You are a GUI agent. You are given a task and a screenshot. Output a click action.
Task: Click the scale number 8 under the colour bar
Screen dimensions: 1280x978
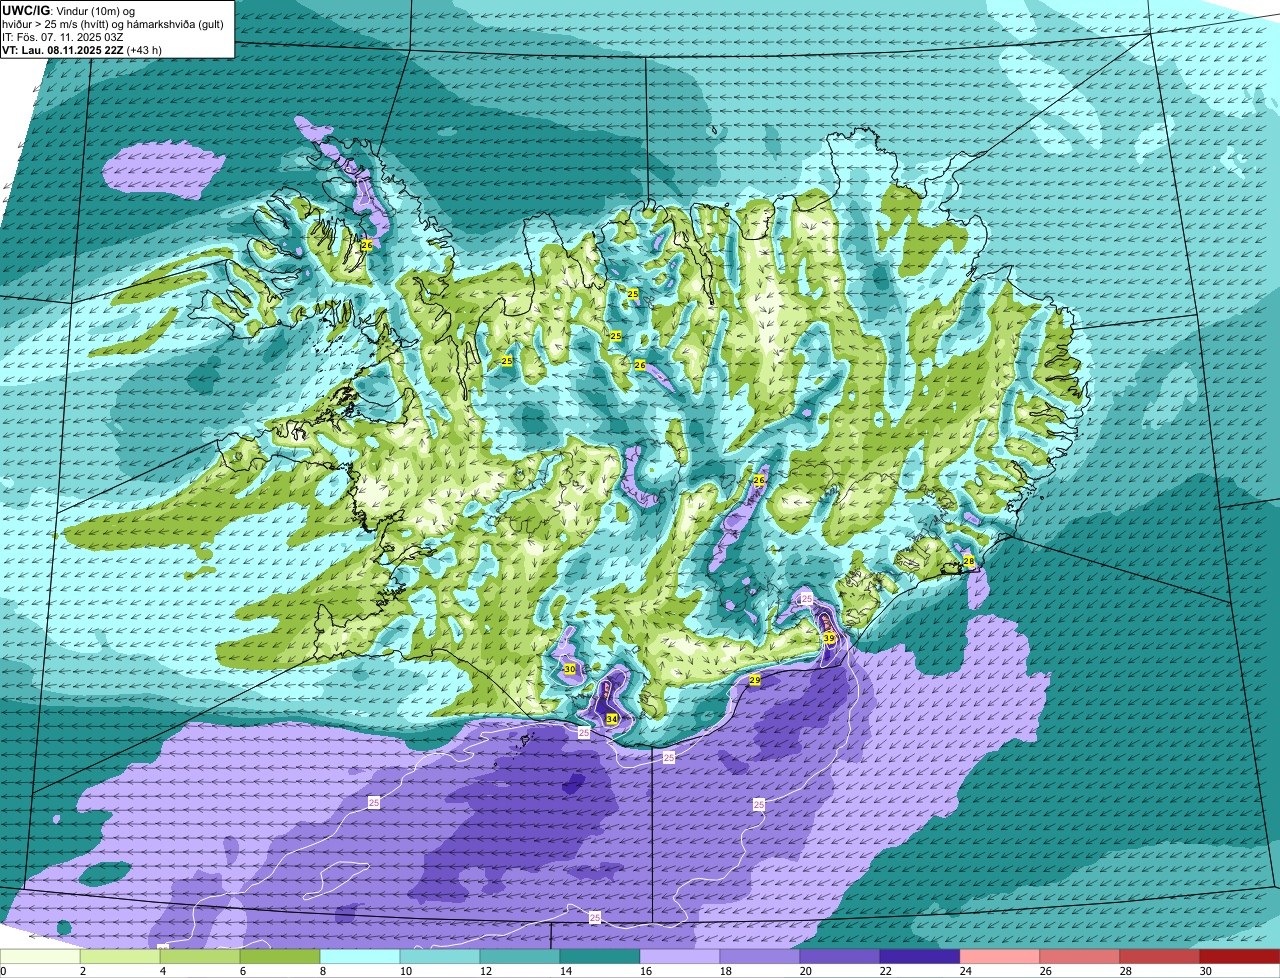[x=323, y=971]
